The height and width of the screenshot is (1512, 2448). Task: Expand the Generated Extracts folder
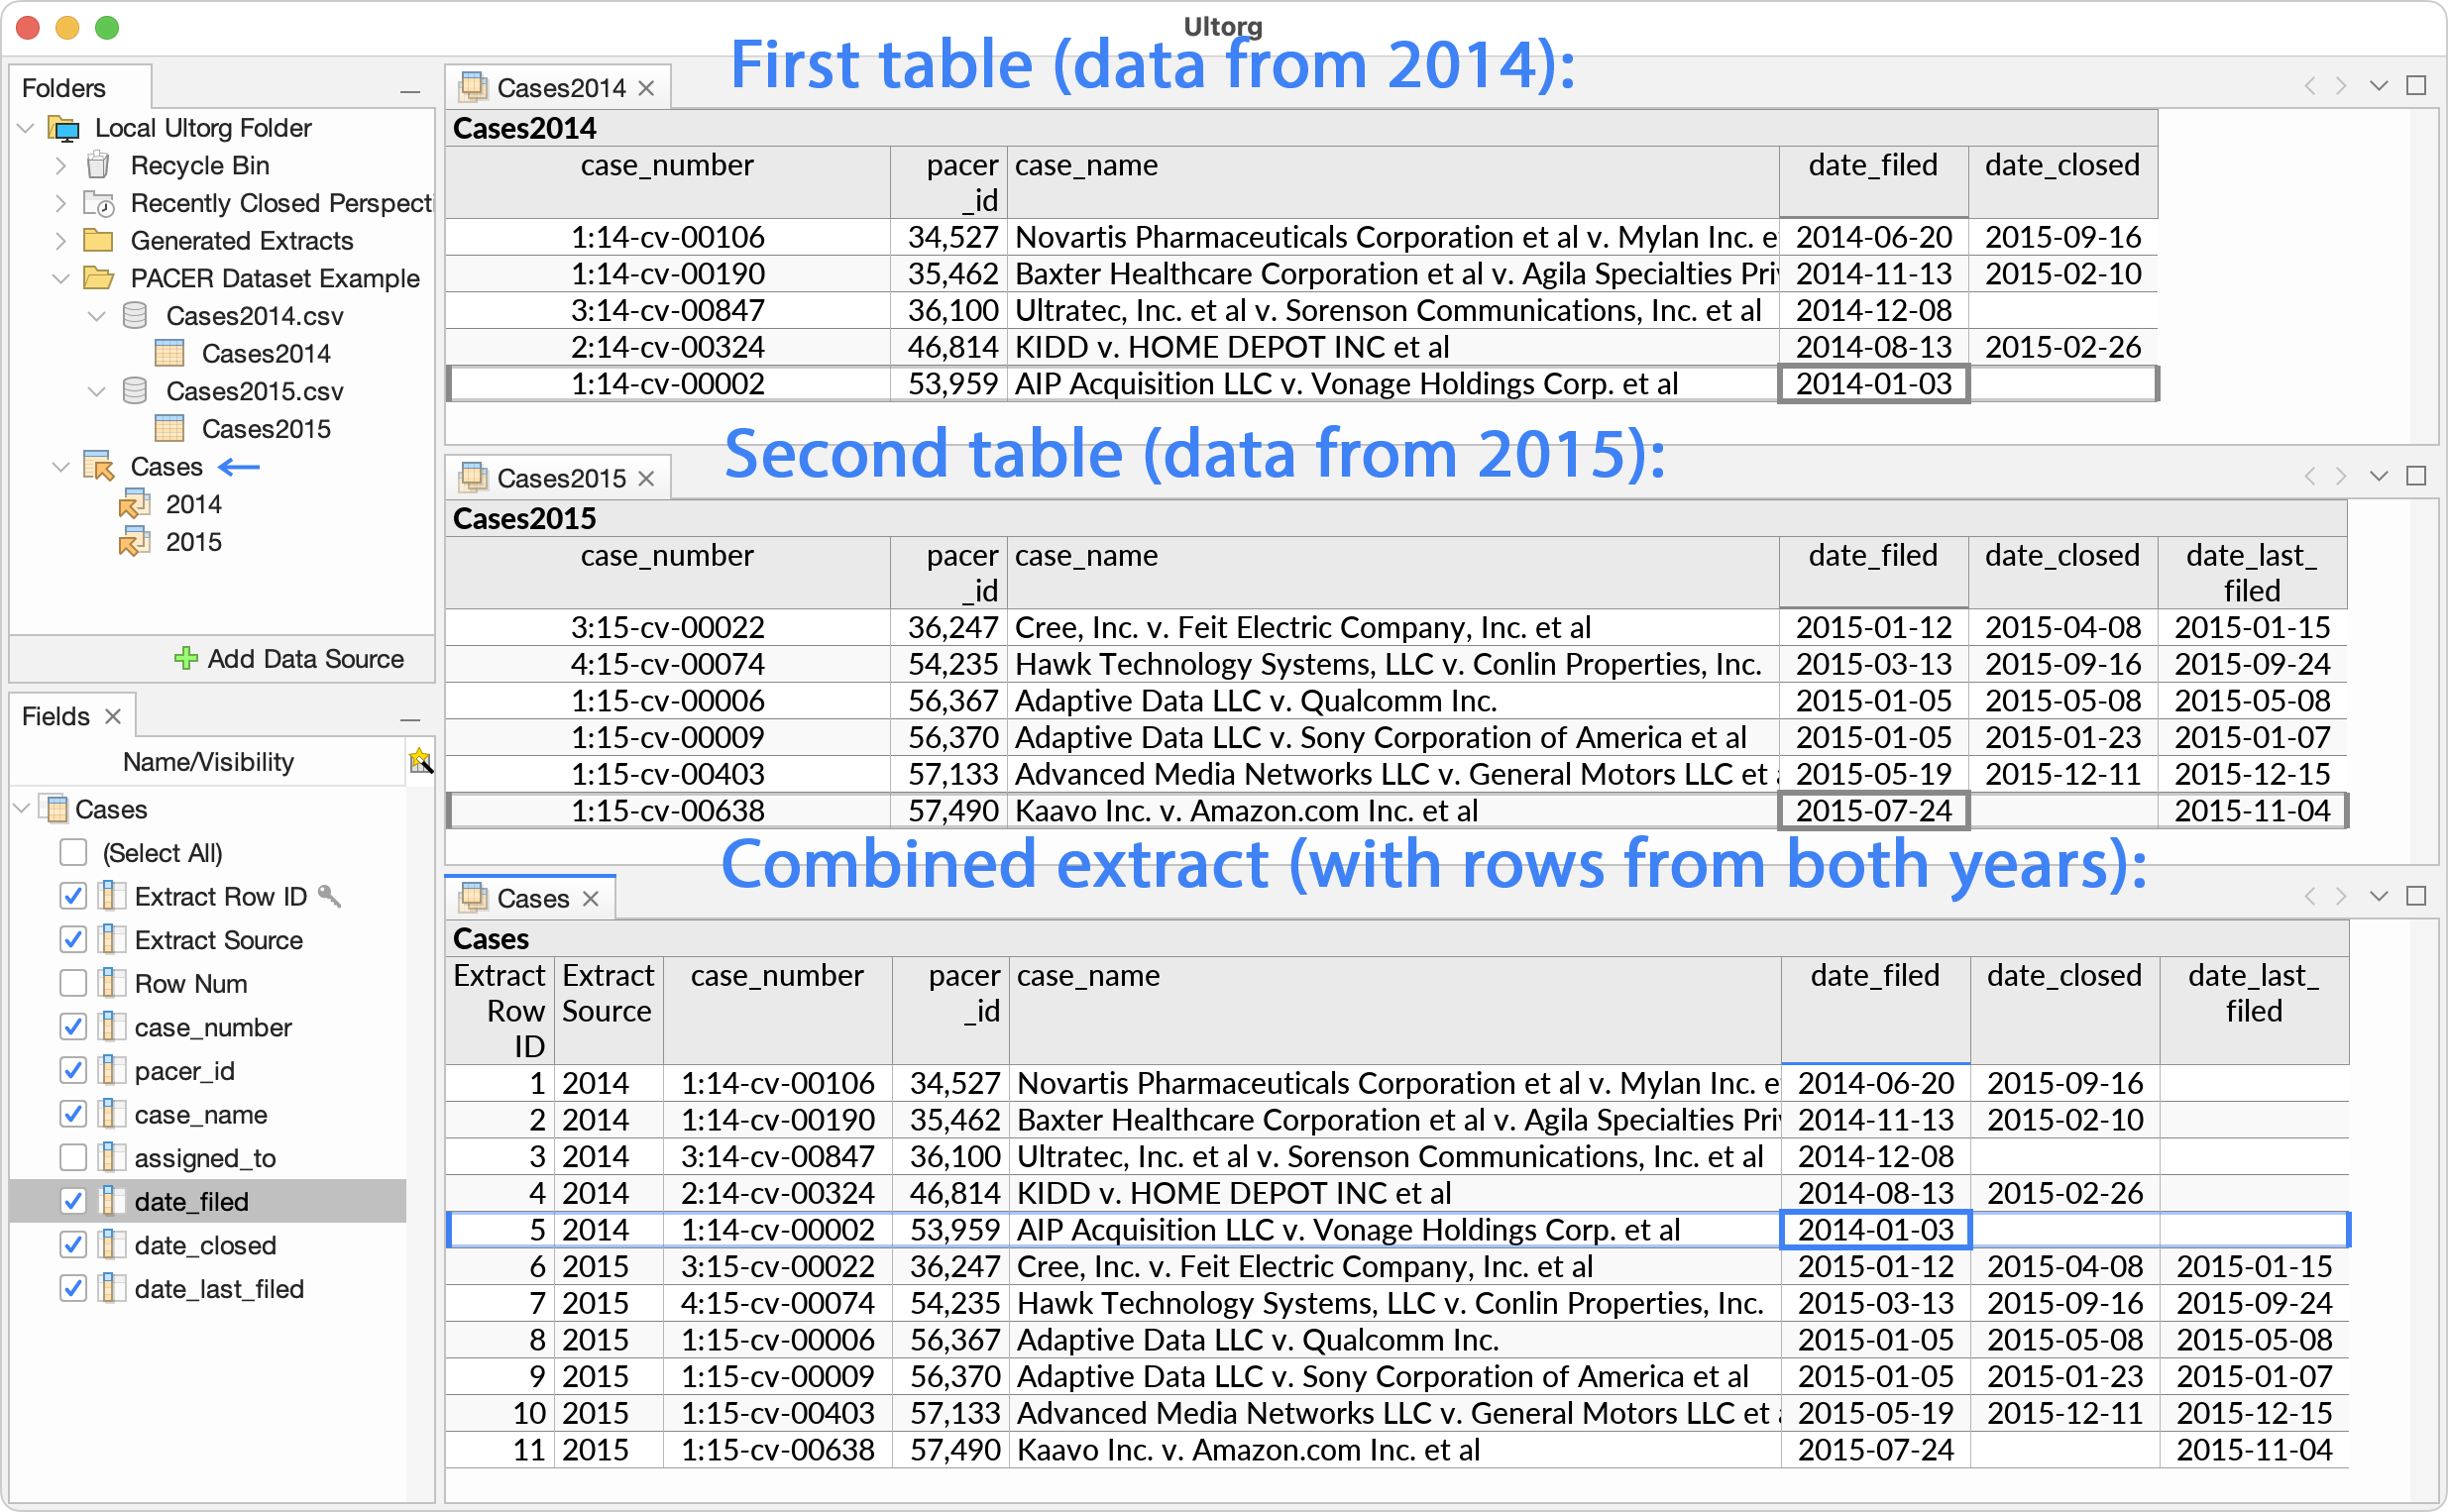point(59,240)
